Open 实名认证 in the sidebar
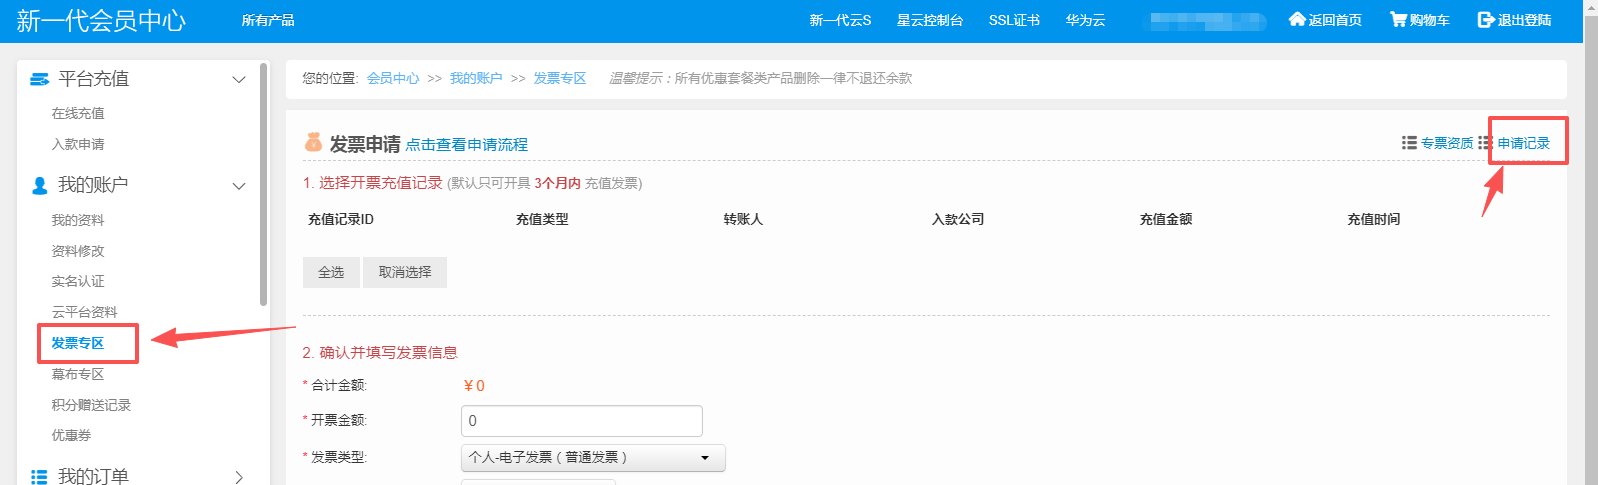 (x=78, y=281)
